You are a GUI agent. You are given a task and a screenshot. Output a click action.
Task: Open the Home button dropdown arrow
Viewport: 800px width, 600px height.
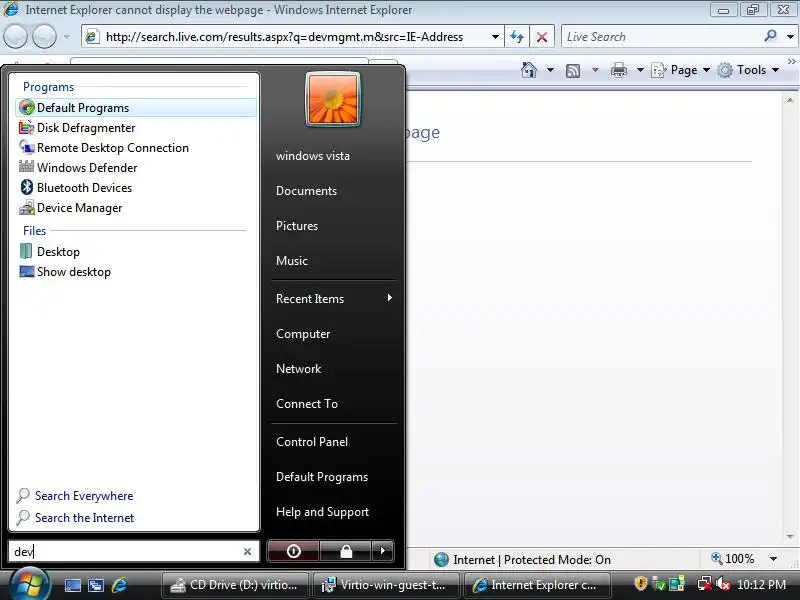point(550,70)
